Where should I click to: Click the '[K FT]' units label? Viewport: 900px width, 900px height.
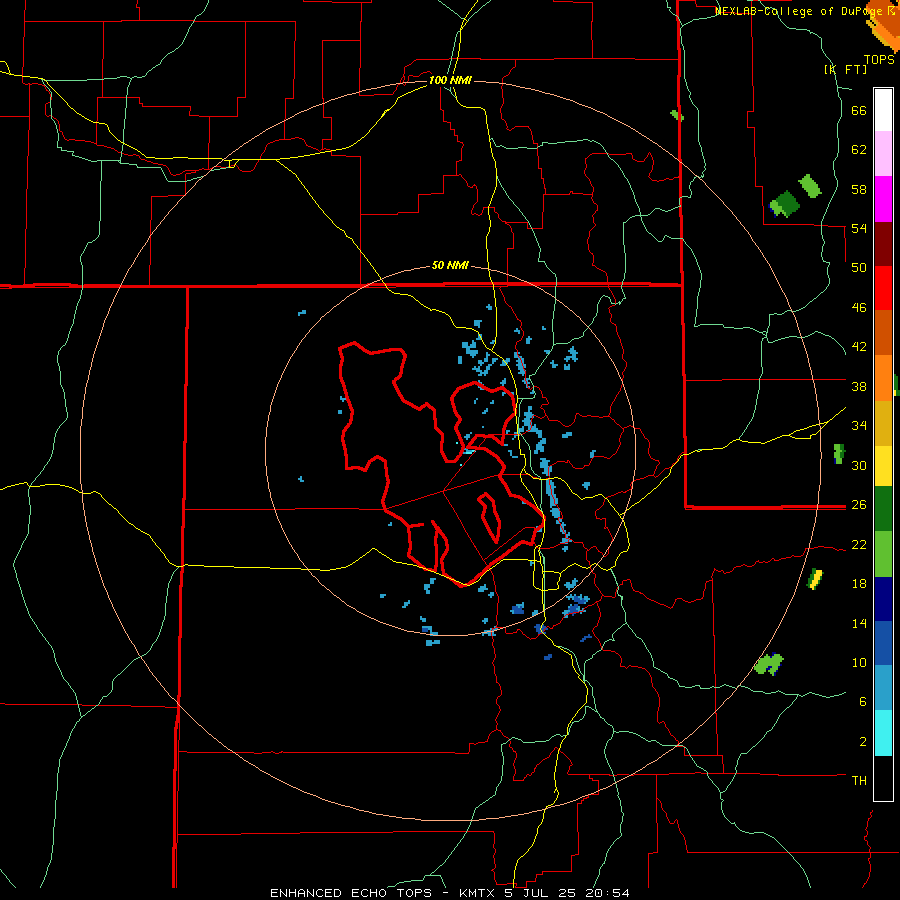click(846, 69)
